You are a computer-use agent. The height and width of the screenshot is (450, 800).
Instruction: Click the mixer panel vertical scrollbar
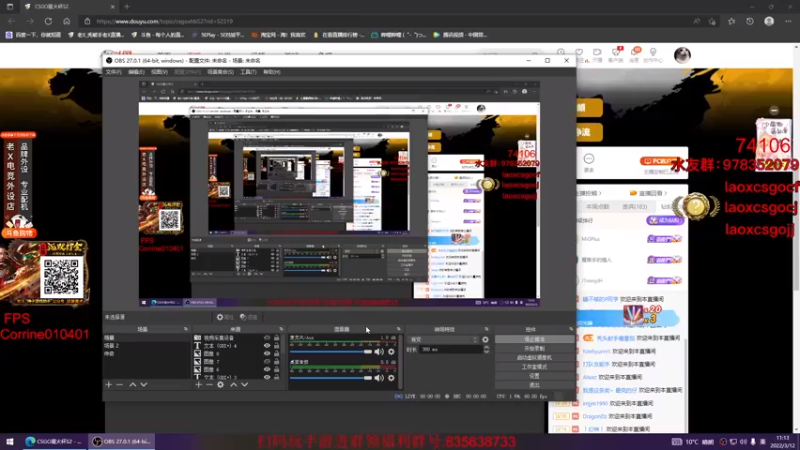[x=400, y=362]
